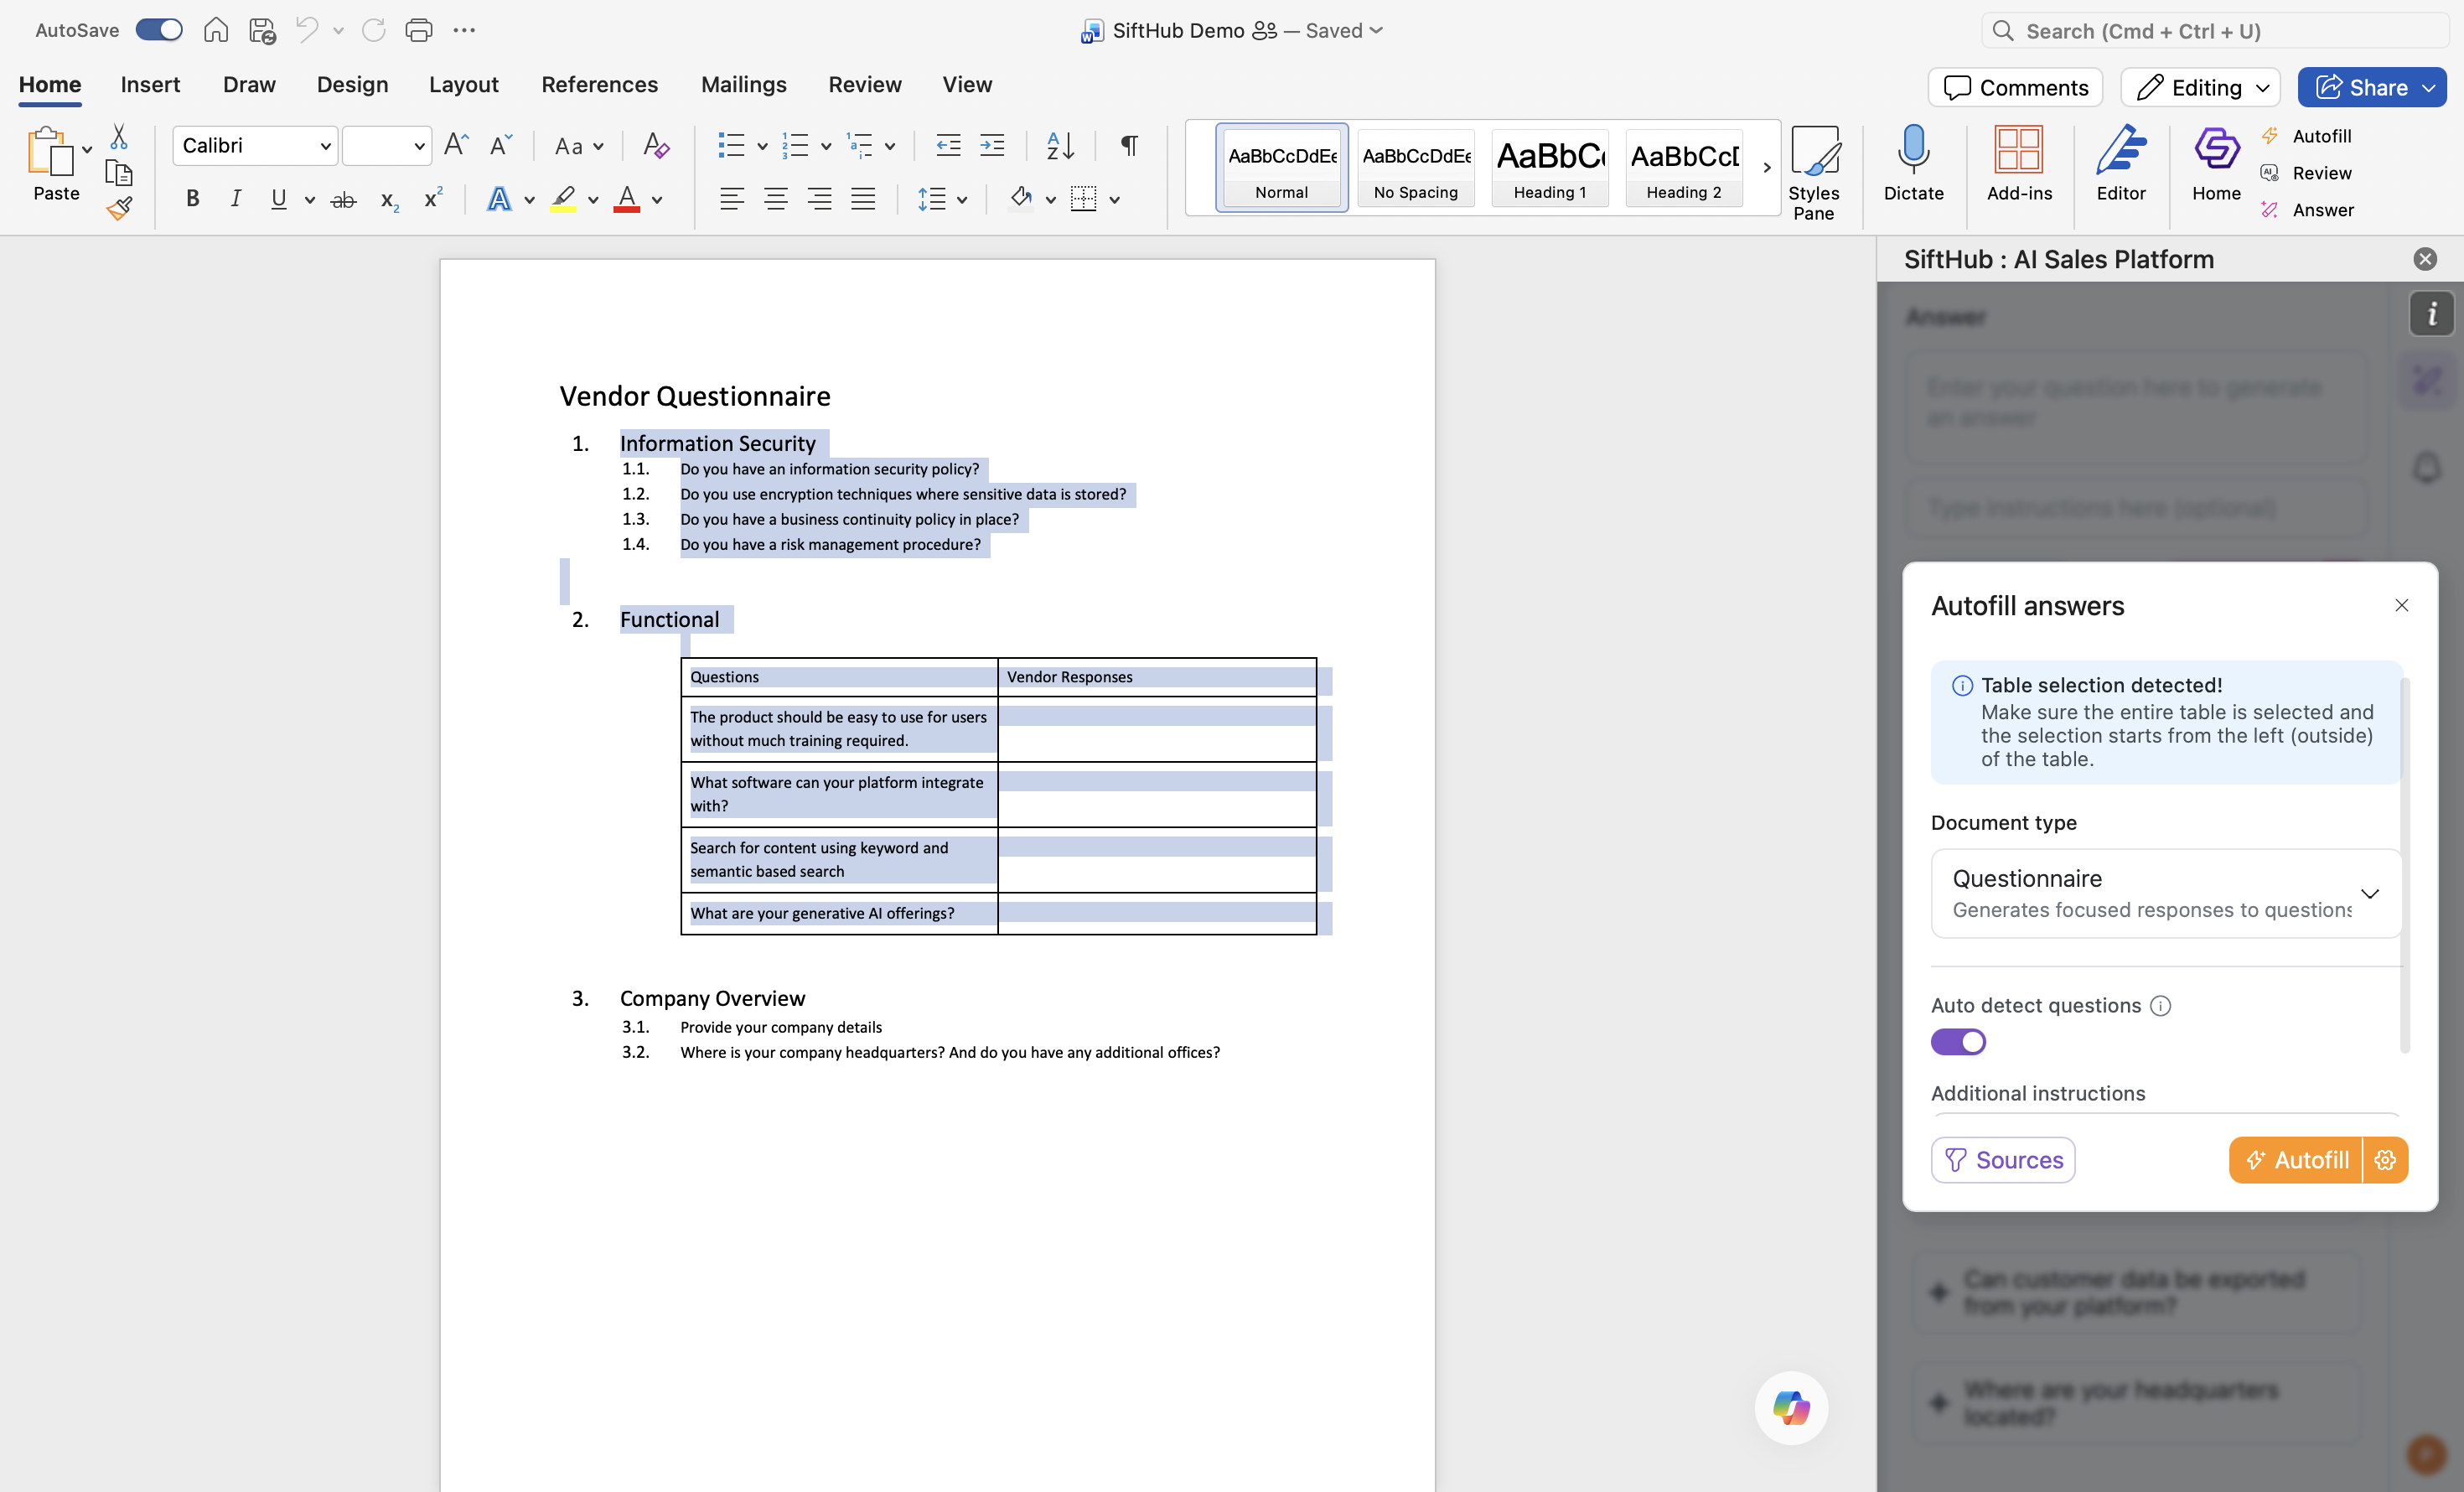Show paragraph marks with pilcrow icon
2464x1492 pixels.
coord(1128,146)
